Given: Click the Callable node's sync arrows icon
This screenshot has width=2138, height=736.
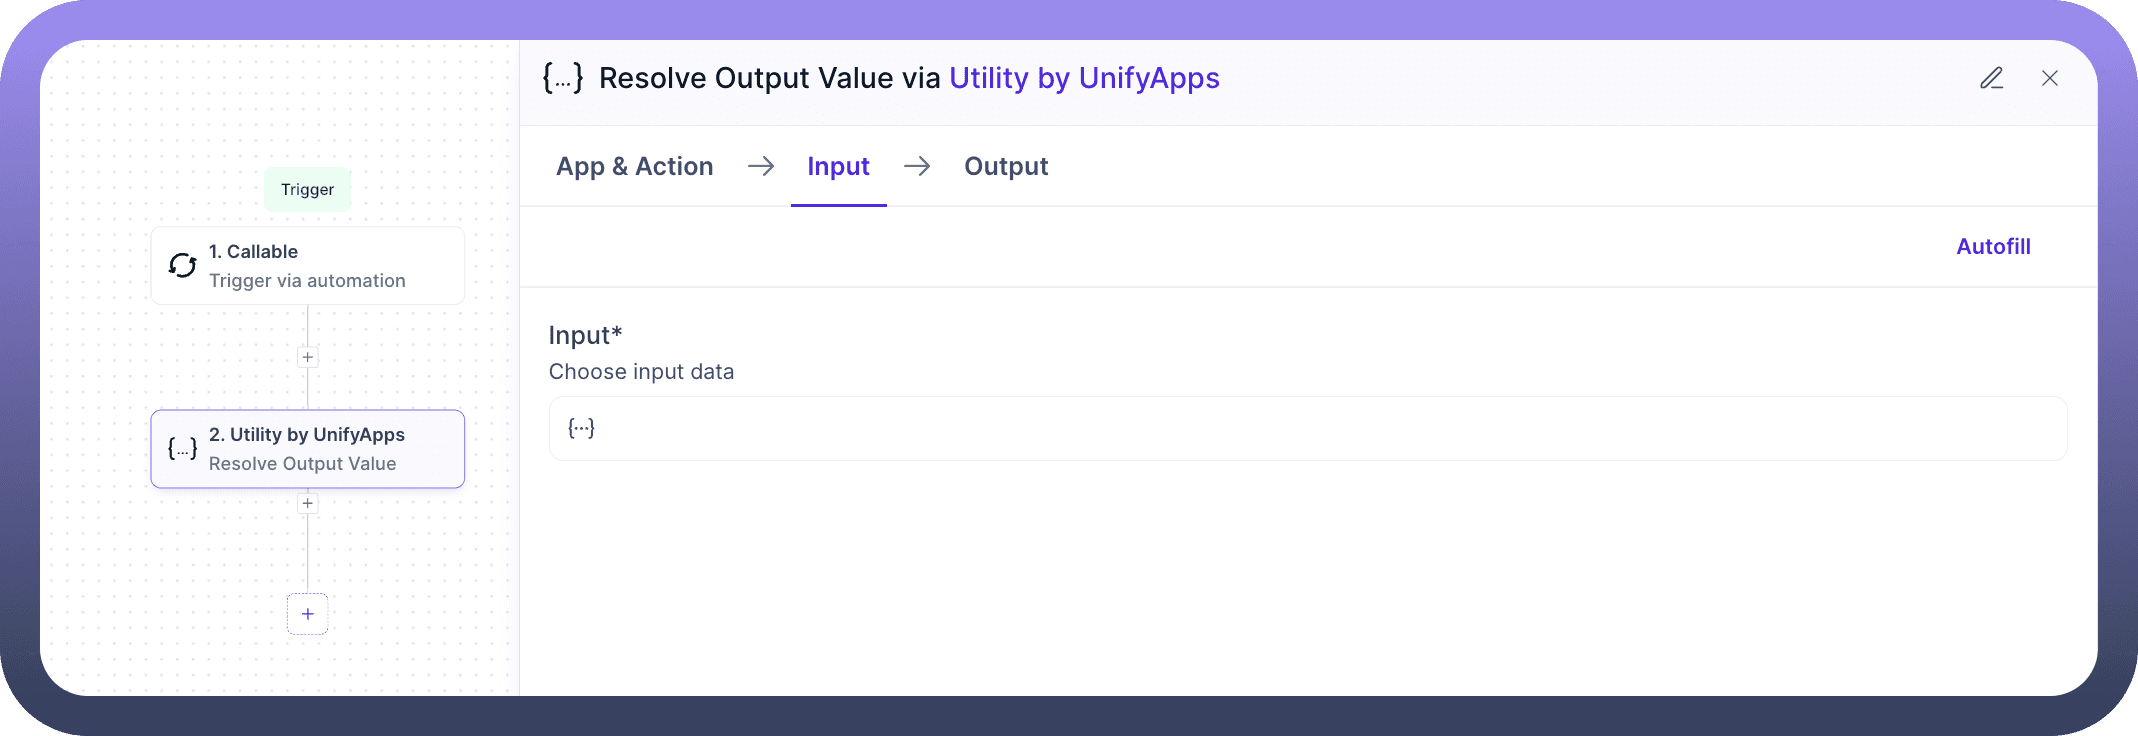Looking at the screenshot, I should 182,265.
